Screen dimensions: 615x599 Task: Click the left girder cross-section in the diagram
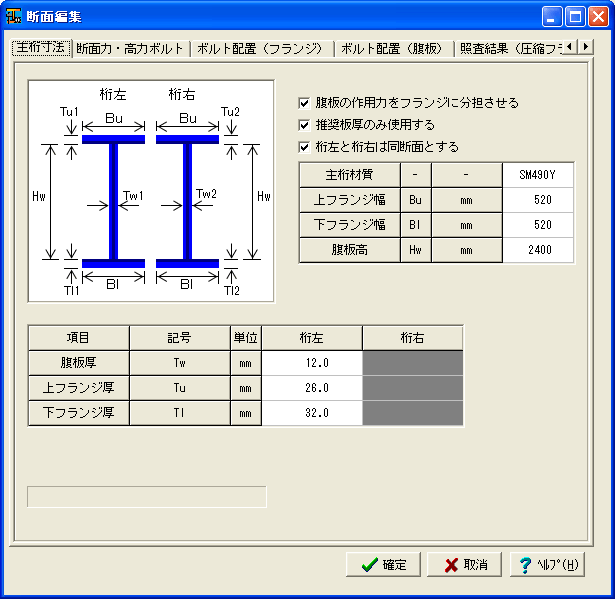click(113, 201)
